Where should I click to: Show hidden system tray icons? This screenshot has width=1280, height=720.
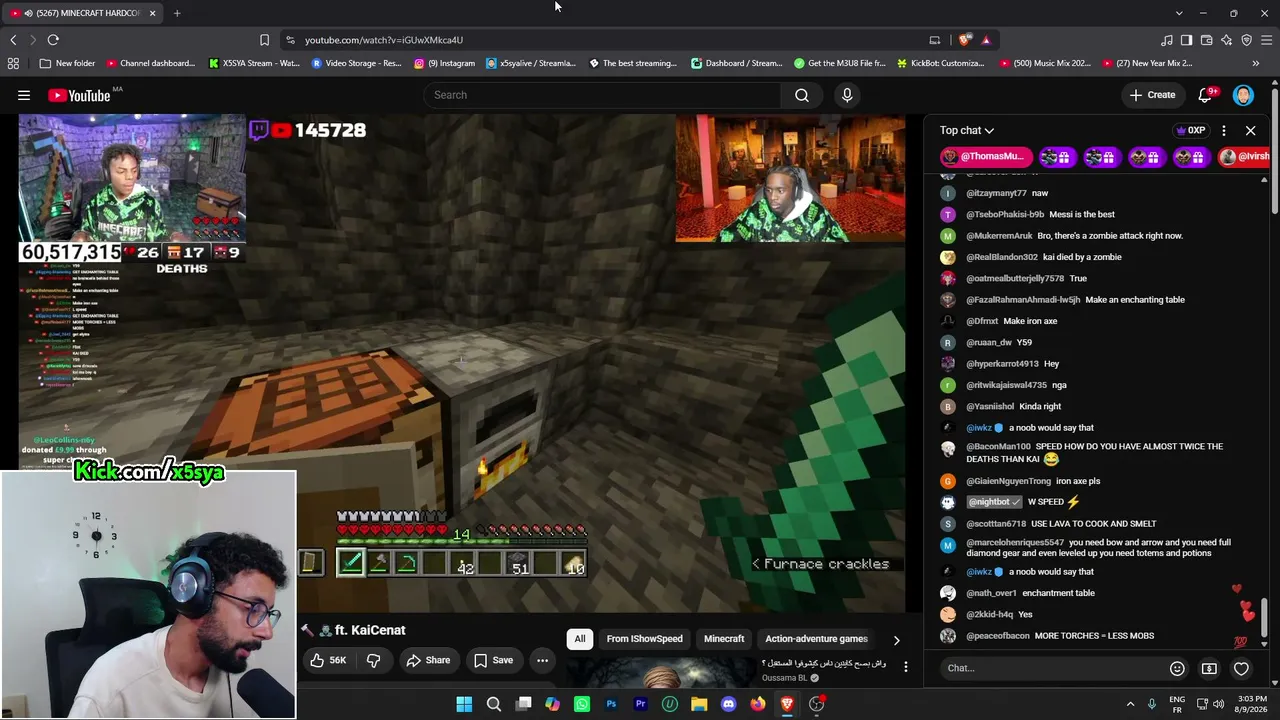point(1130,704)
